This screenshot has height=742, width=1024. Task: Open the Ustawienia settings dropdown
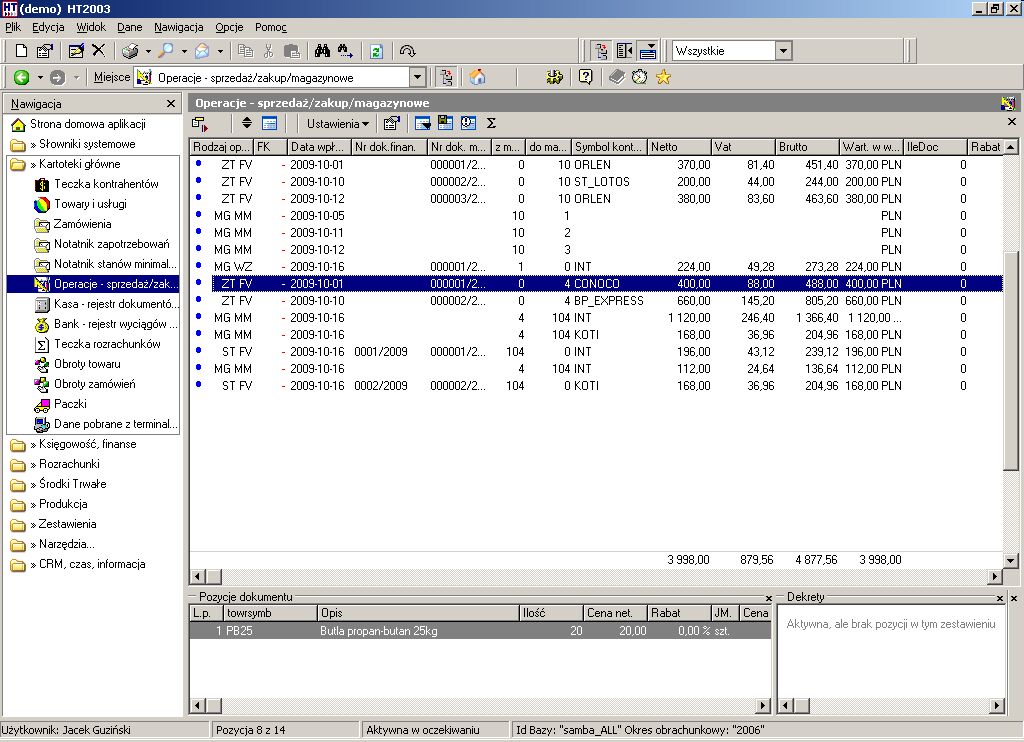[338, 123]
